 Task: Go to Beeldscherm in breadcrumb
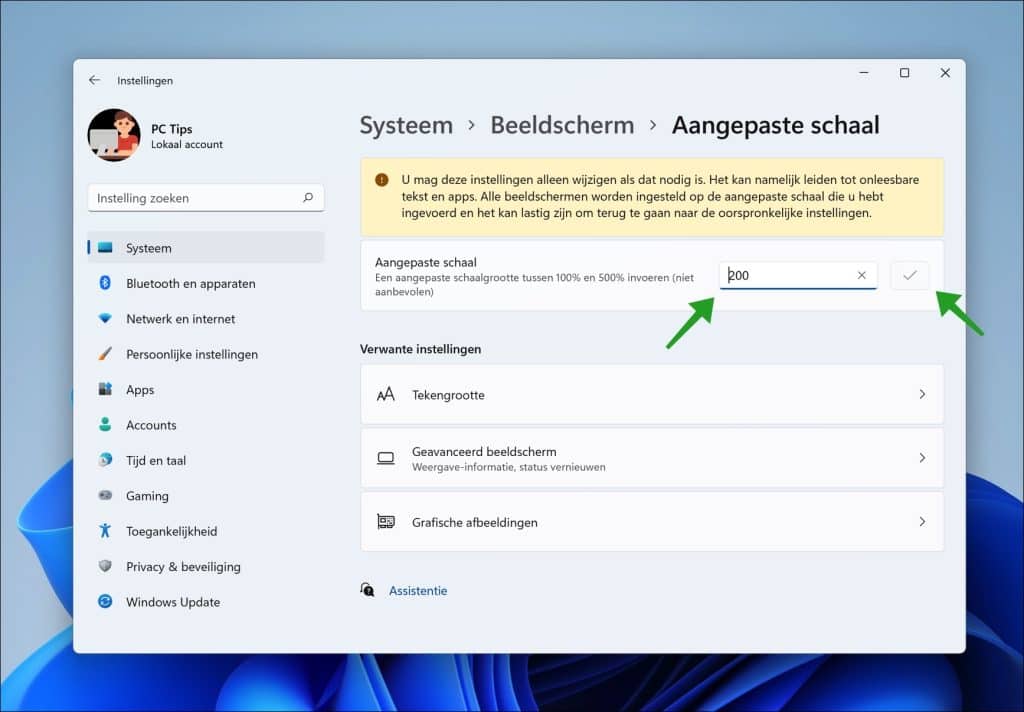(562, 125)
